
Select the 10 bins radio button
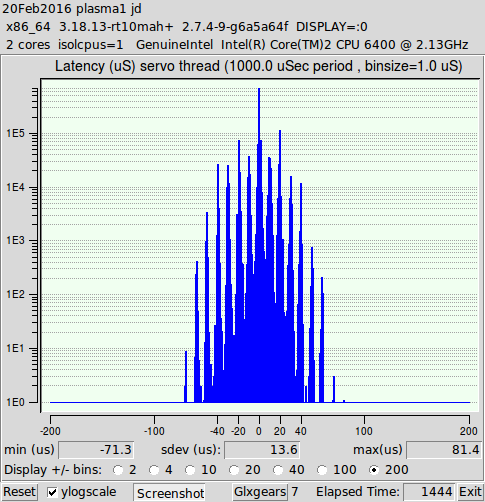click(190, 470)
